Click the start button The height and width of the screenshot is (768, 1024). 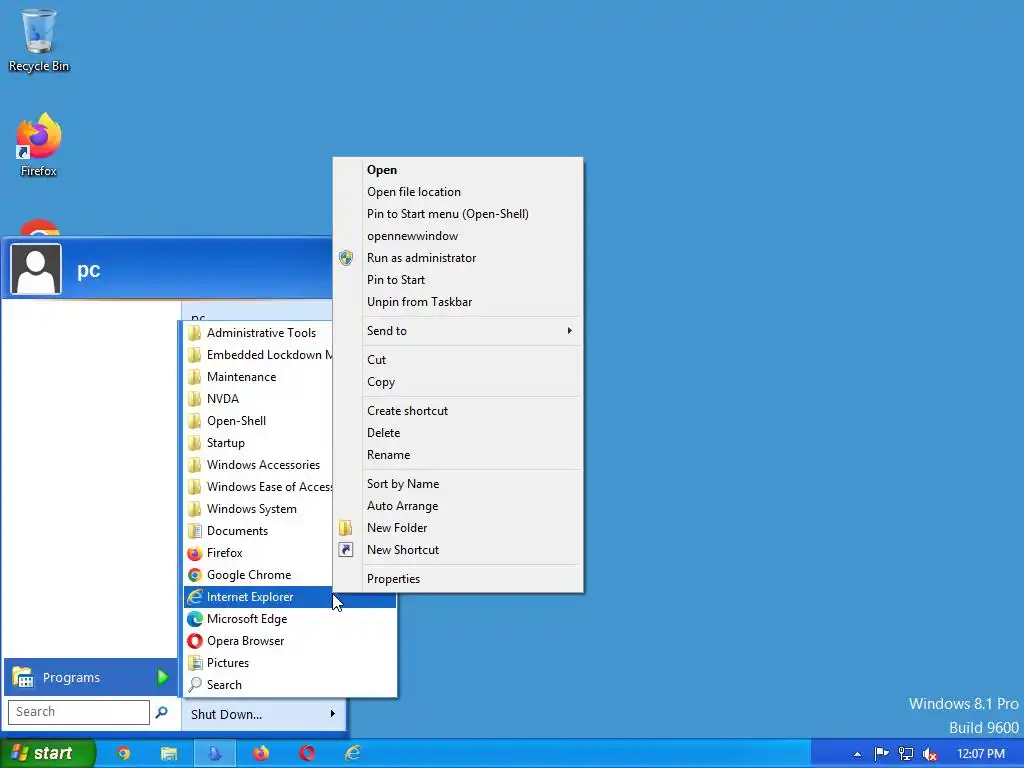[x=48, y=754]
